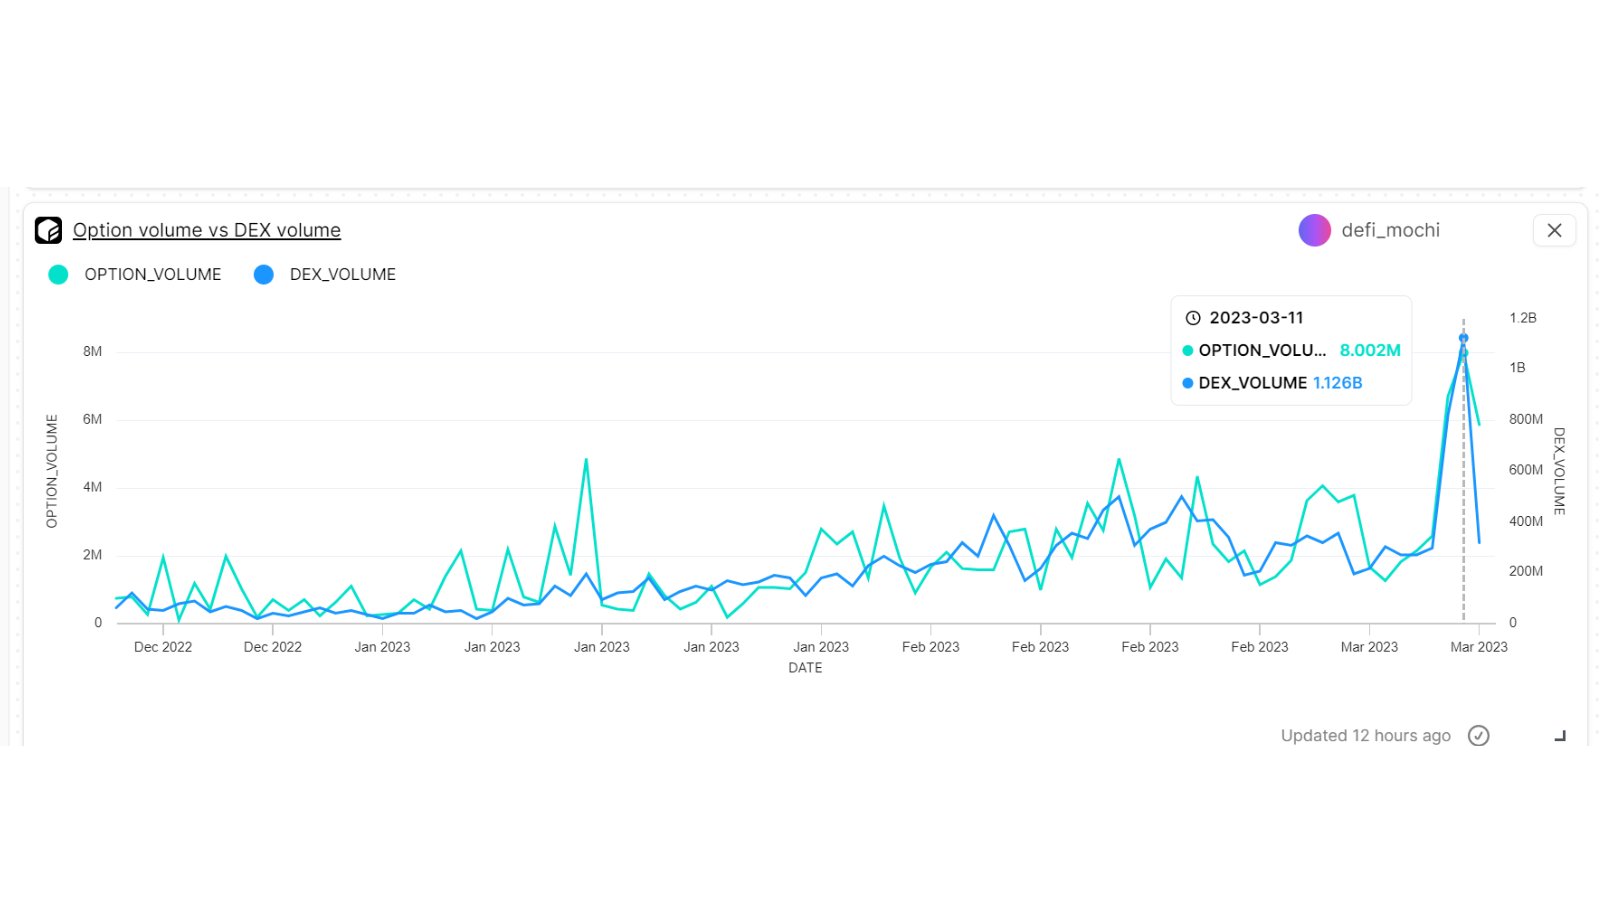Click the 8.002M value in the tooltip
1600x900 pixels.
[1369, 350]
